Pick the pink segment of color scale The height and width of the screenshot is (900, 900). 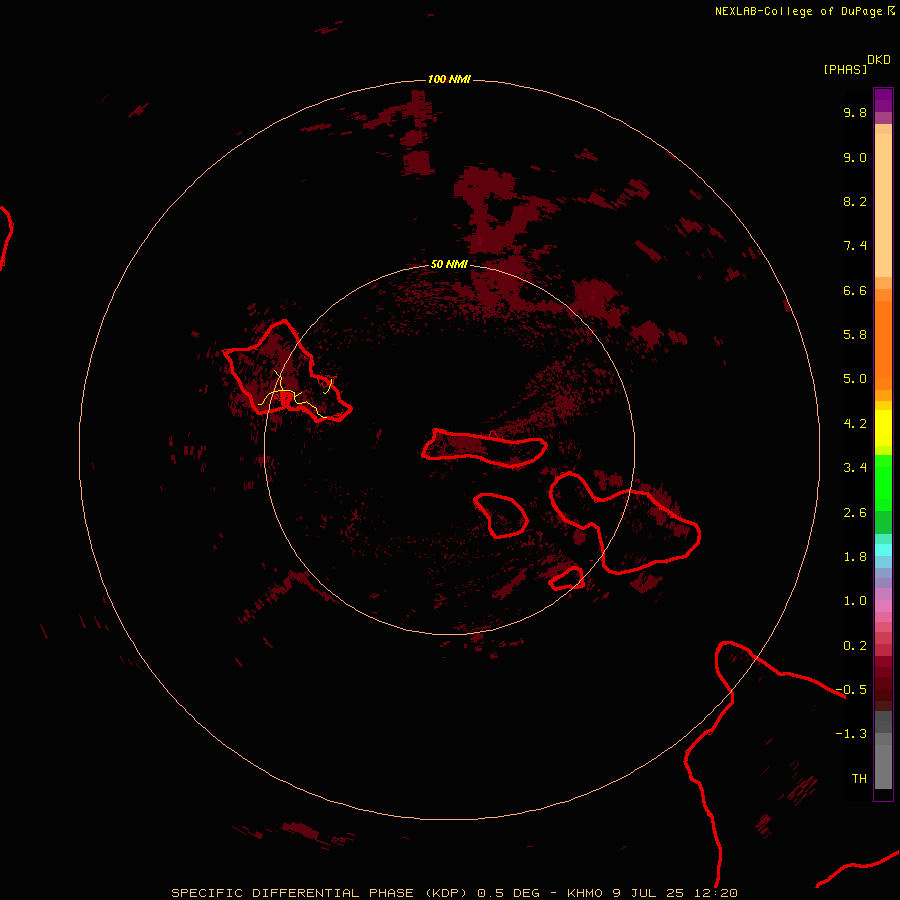(883, 606)
